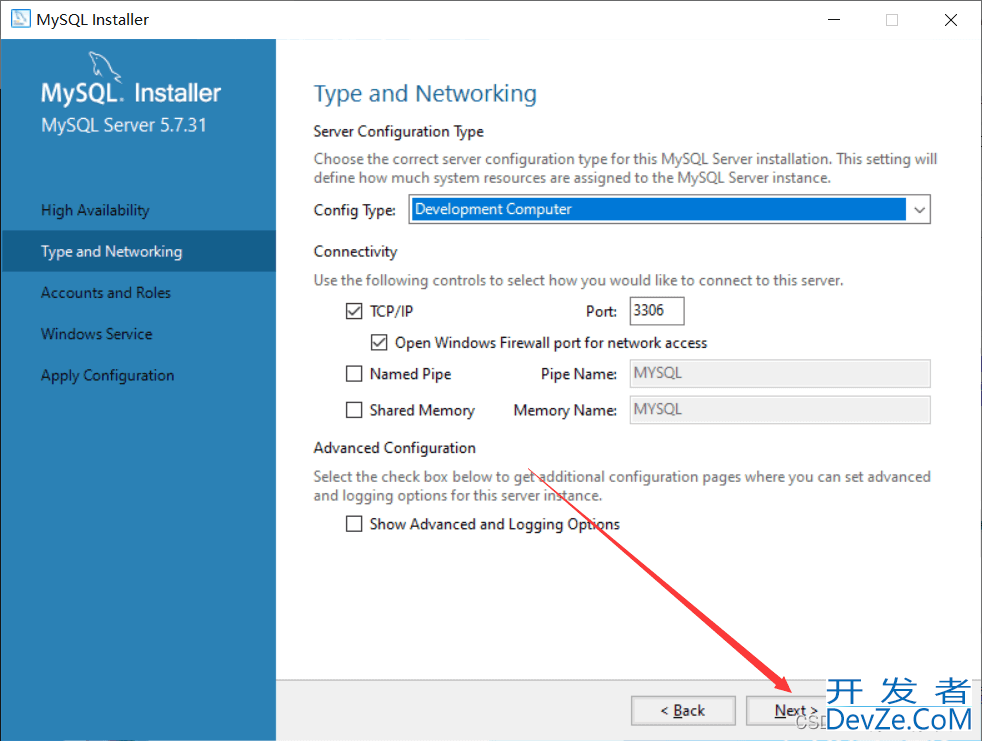Viewport: 982px width, 741px height.
Task: Check the Named Pipe option
Action: point(354,373)
